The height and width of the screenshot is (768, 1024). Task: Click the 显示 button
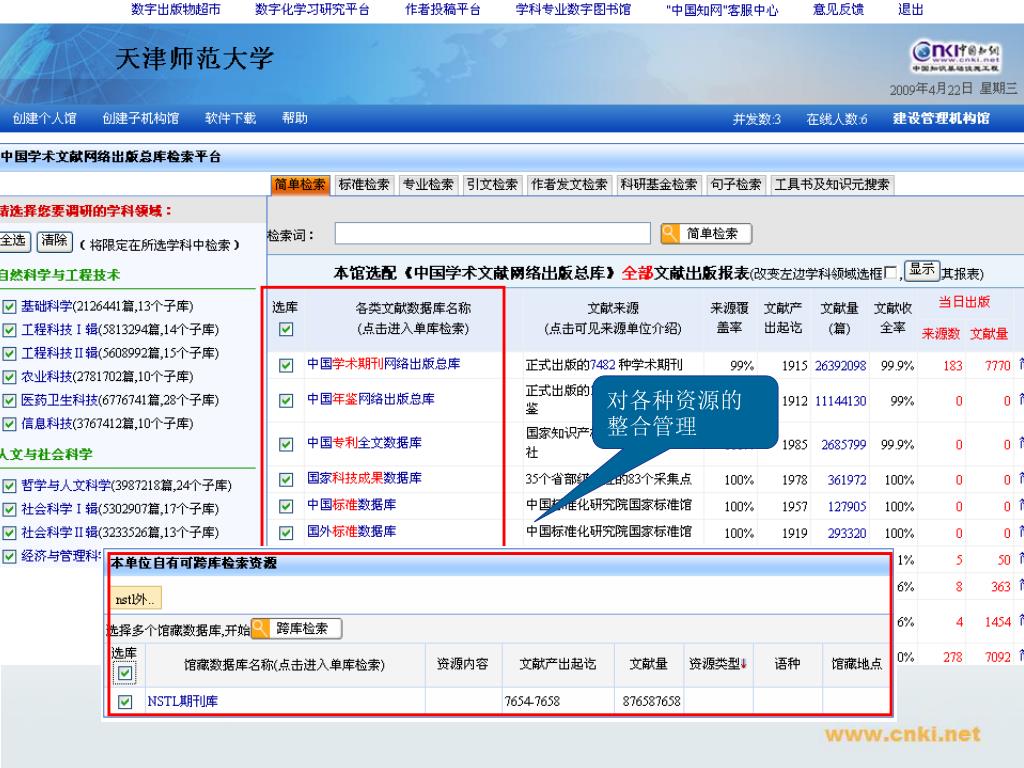tap(921, 270)
